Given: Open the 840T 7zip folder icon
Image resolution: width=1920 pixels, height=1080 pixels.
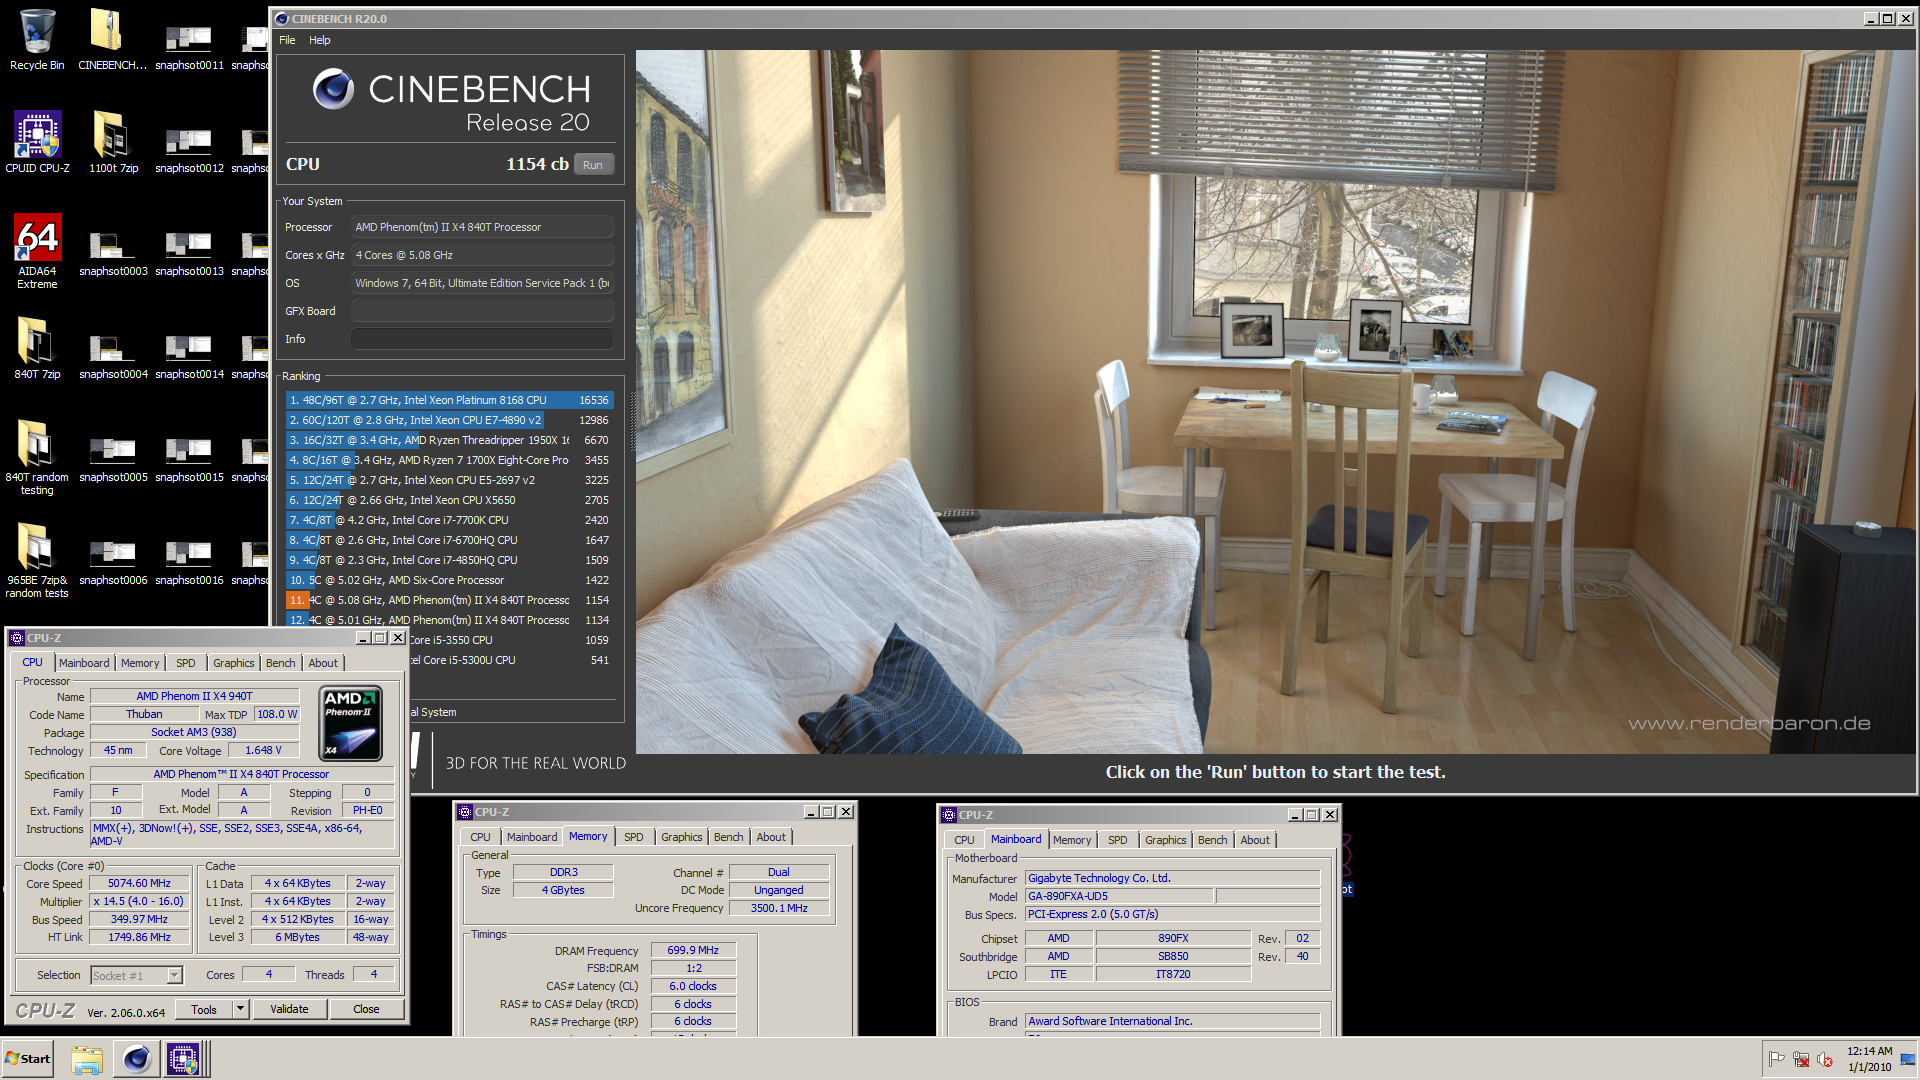Looking at the screenshot, I should click(37, 348).
